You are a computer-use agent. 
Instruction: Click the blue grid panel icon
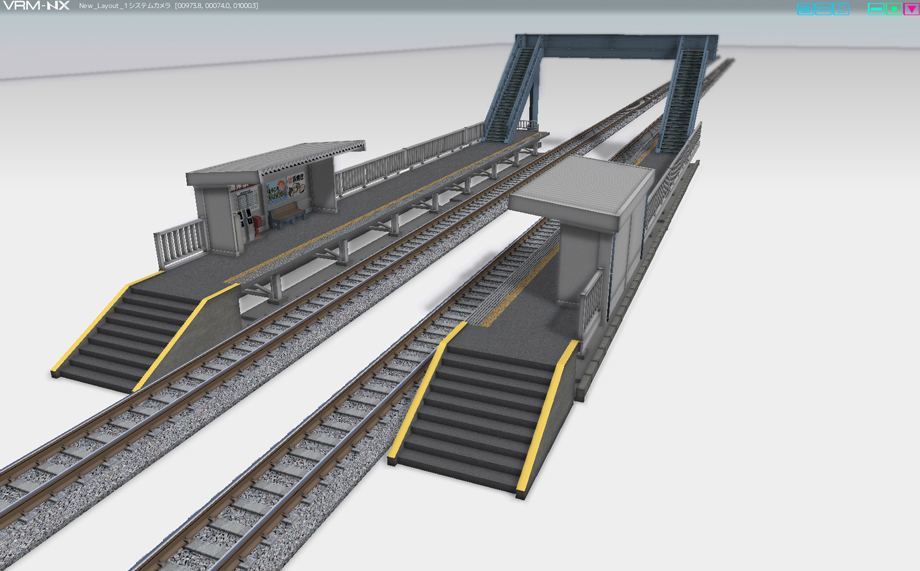805,9
